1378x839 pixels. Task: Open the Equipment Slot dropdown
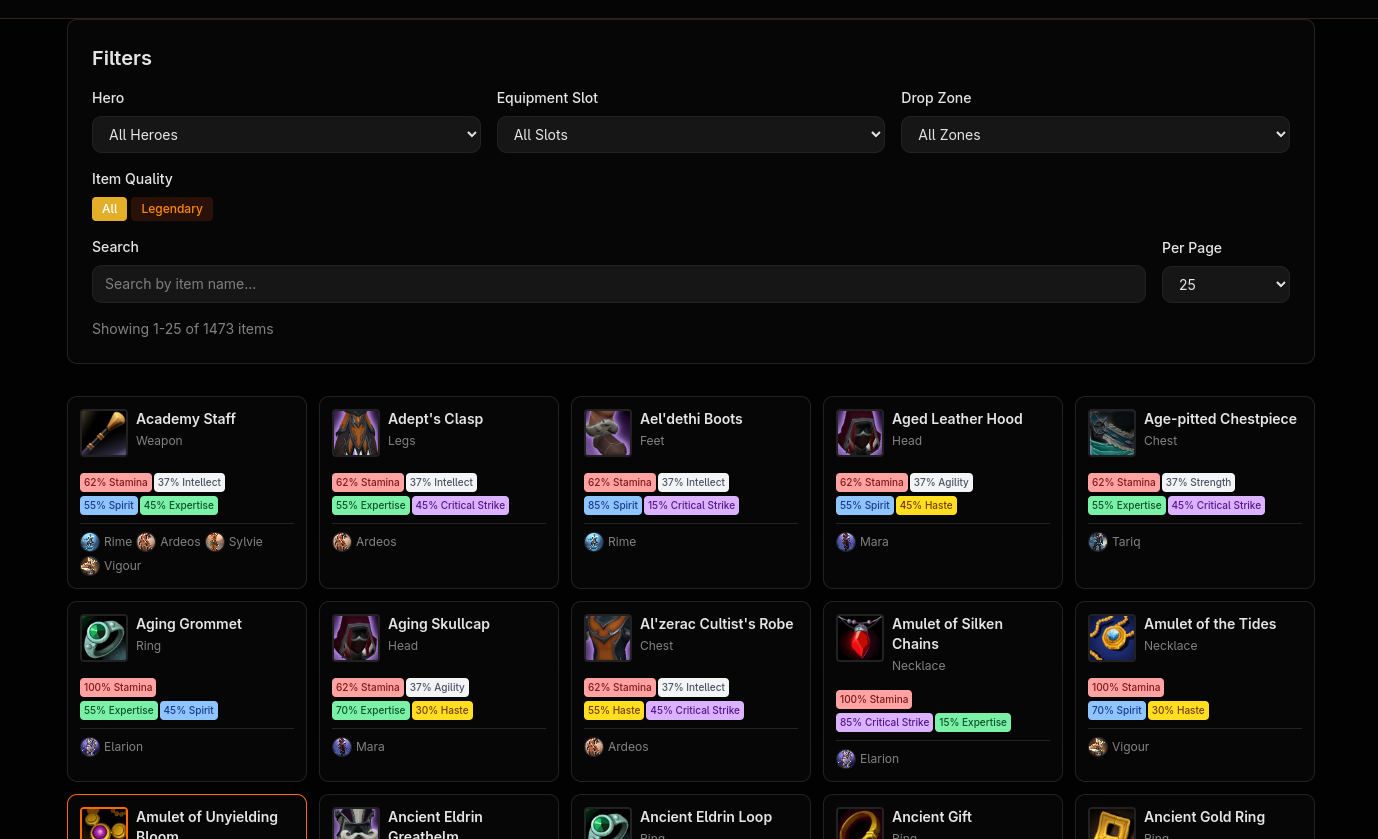[x=690, y=134]
